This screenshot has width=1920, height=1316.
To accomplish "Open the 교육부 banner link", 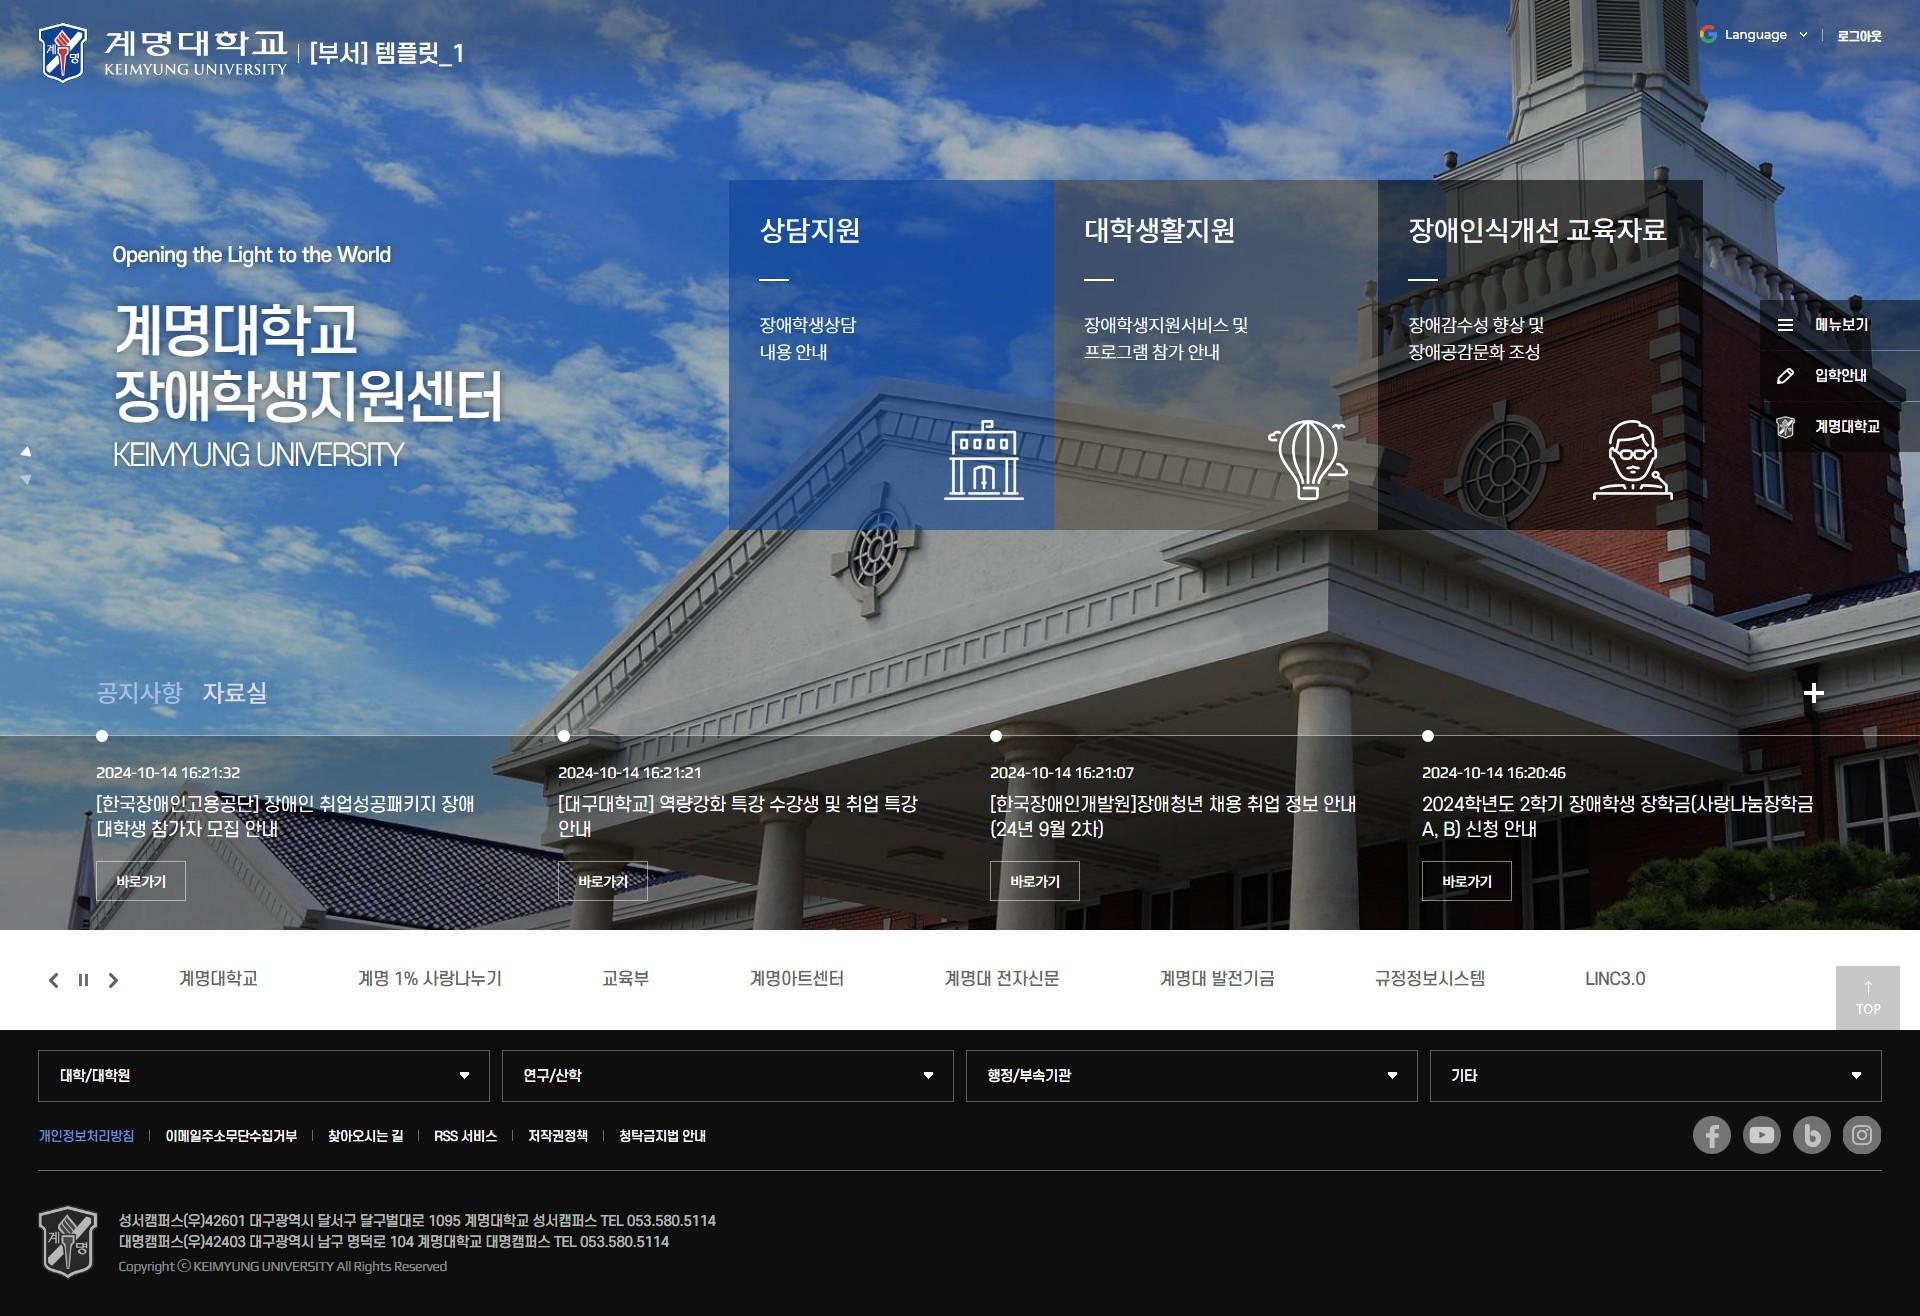I will pyautogui.click(x=626, y=979).
